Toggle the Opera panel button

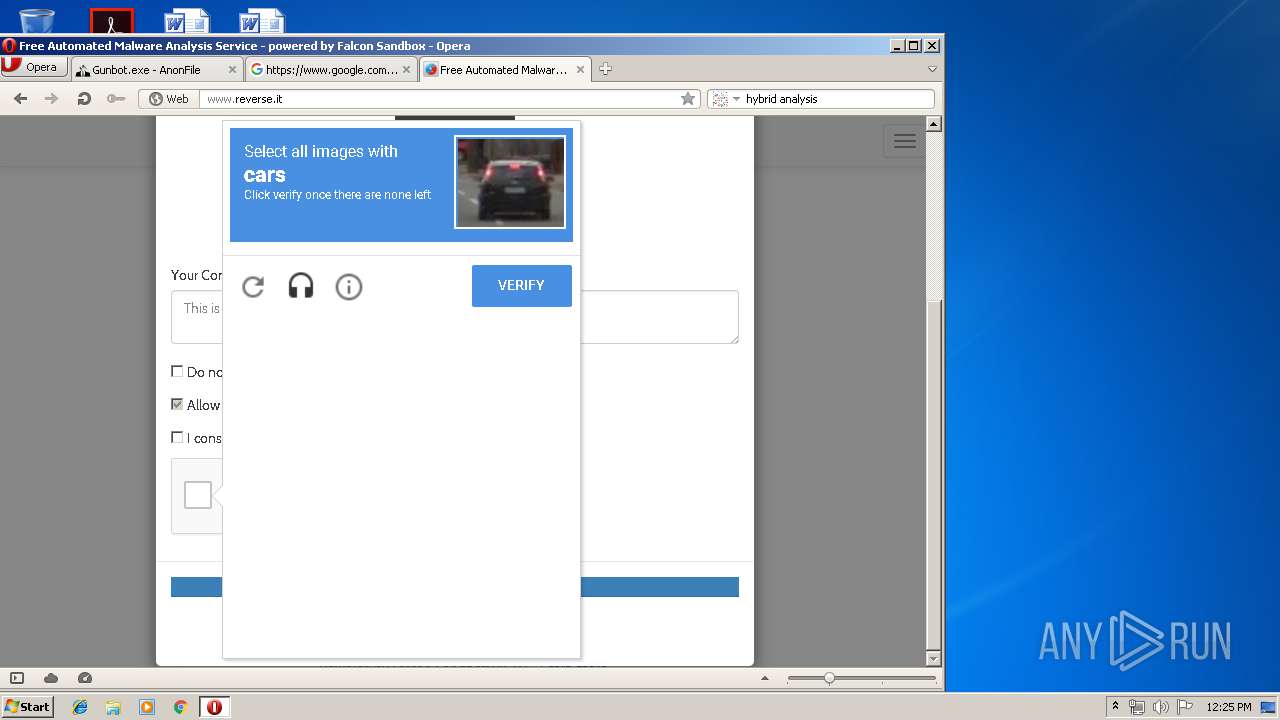17,678
